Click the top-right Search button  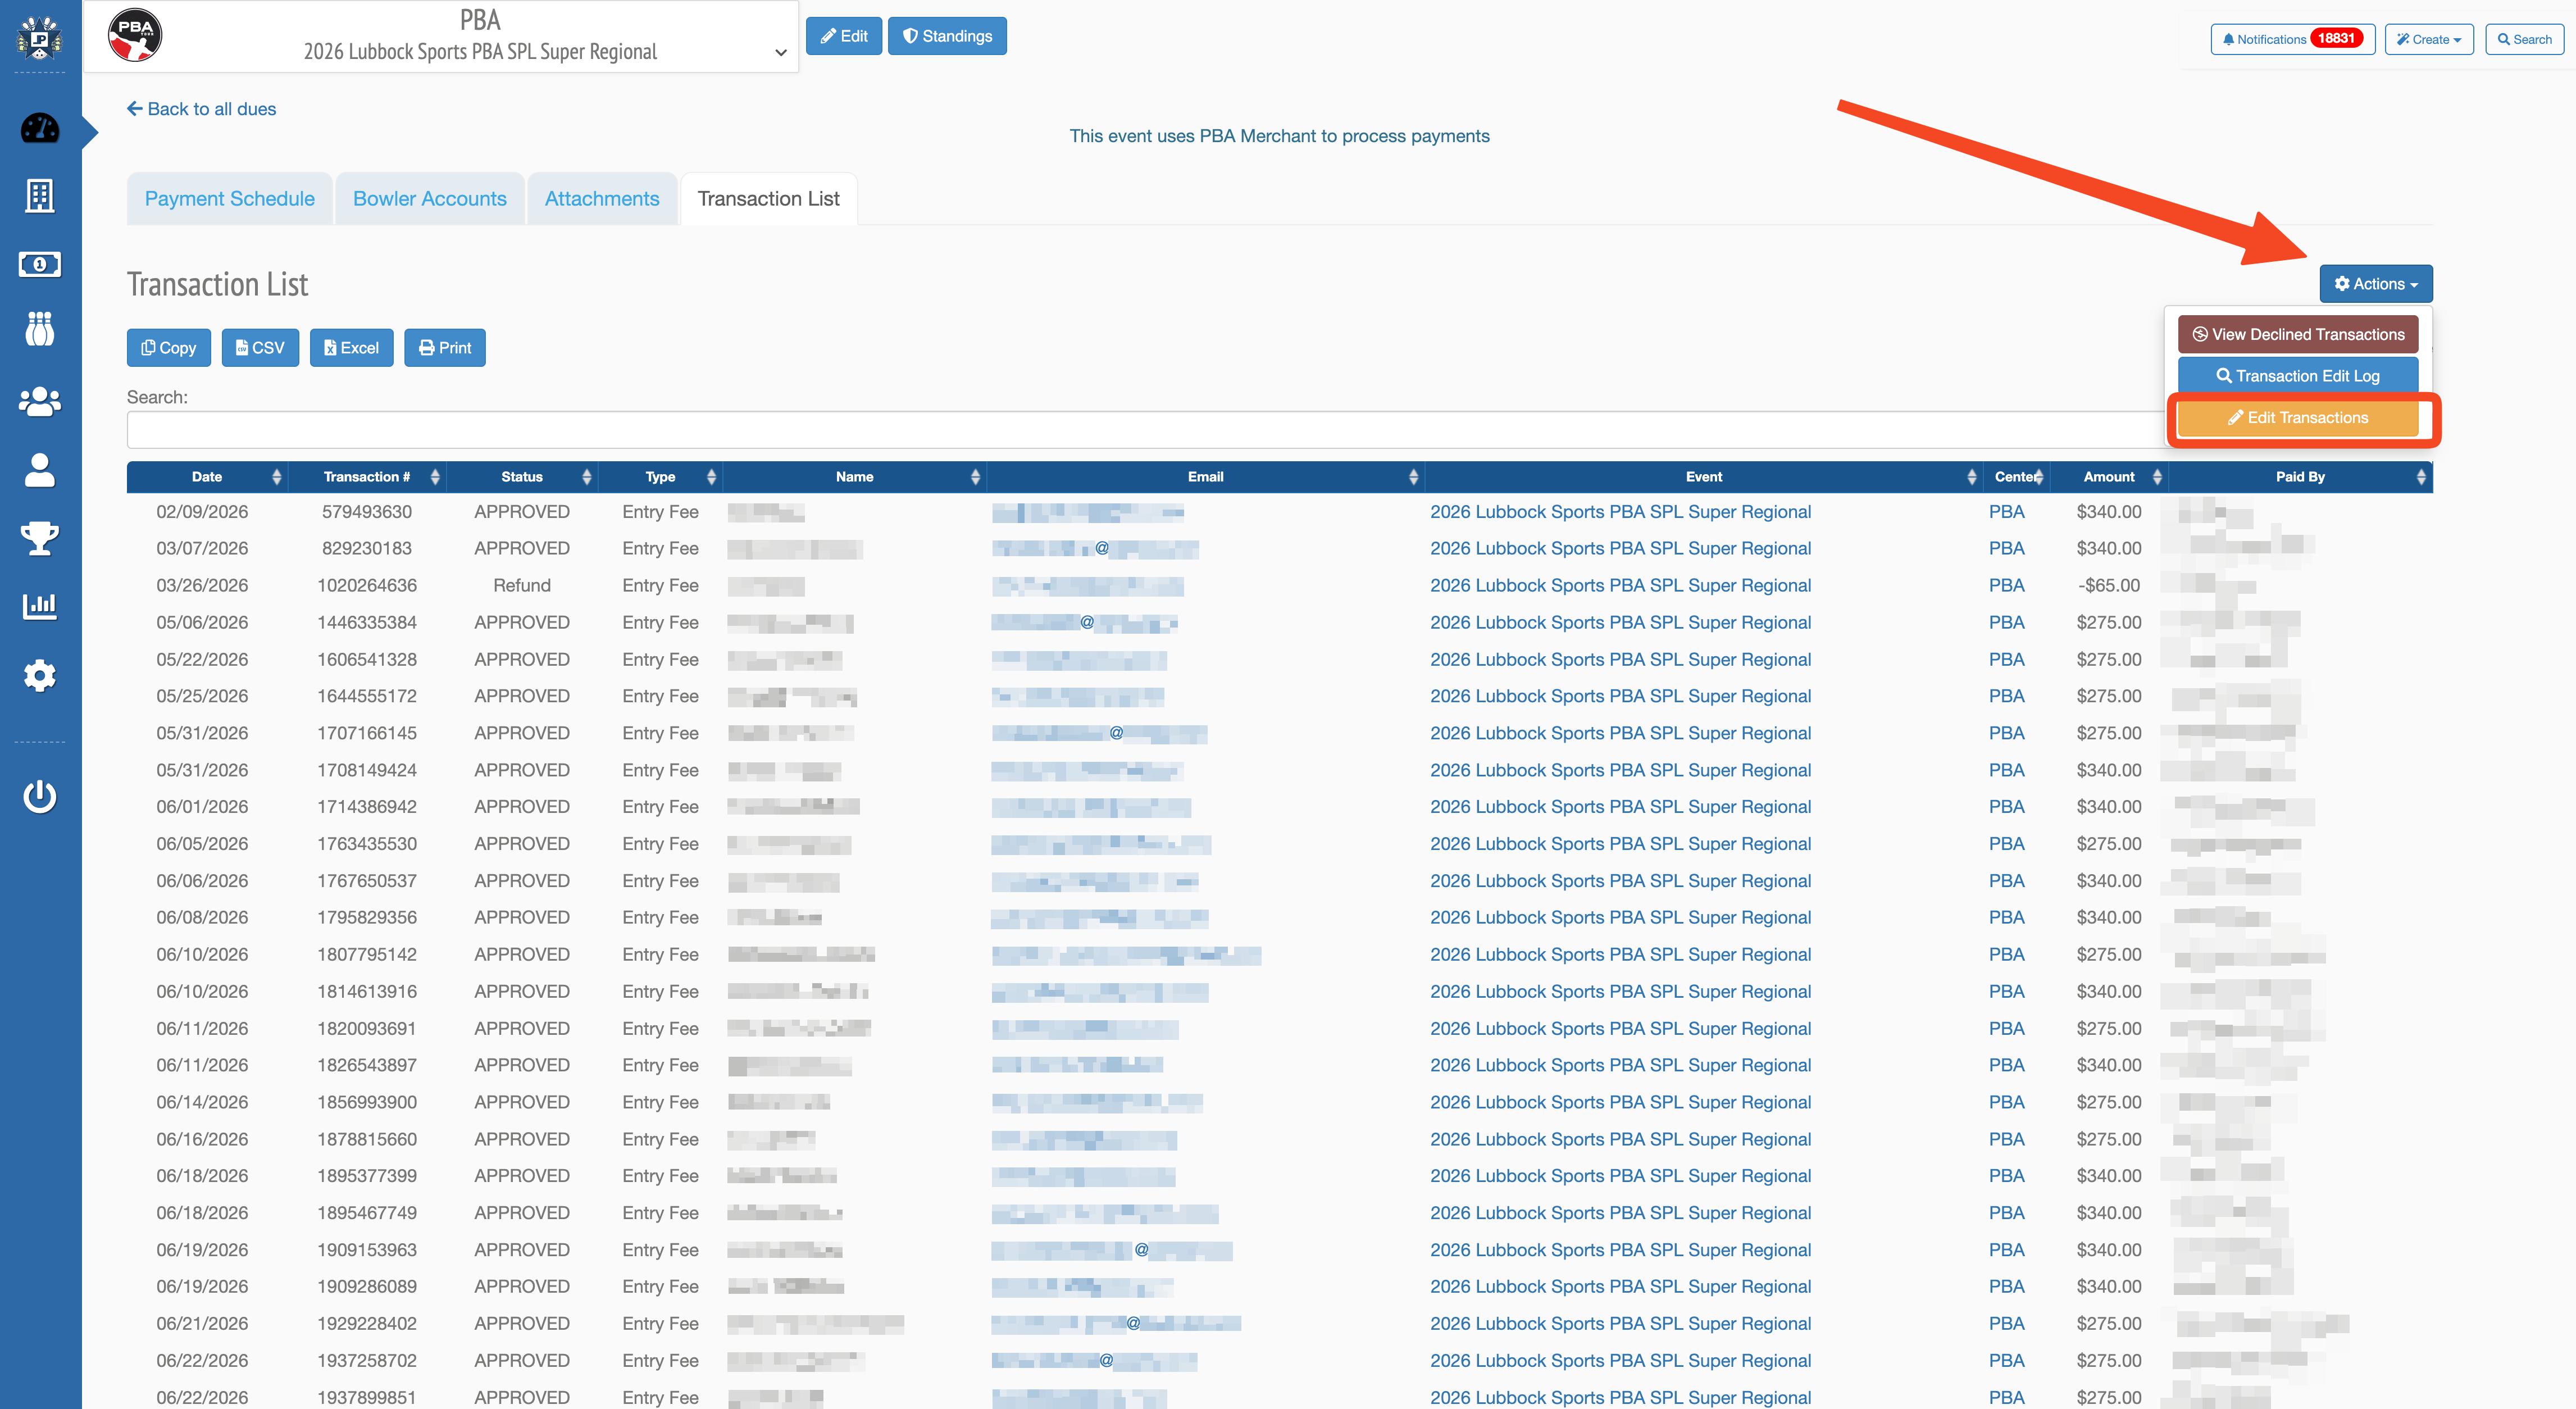(2524, 39)
